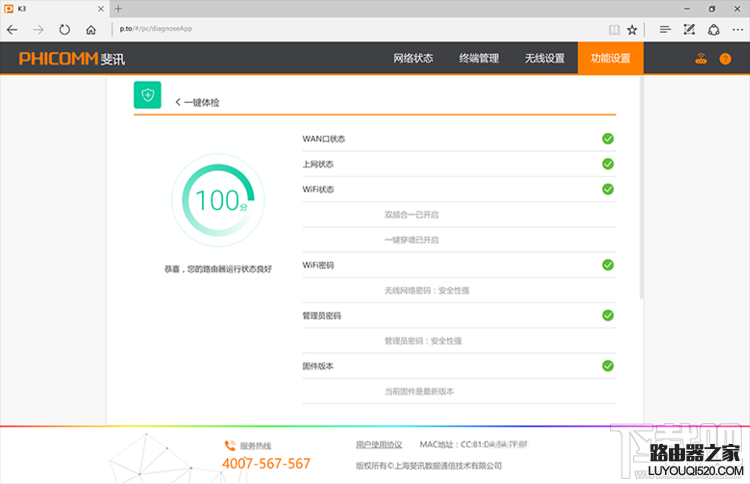Select the 功能设置 tab
Screen dimensions: 750x484
[x=610, y=58]
